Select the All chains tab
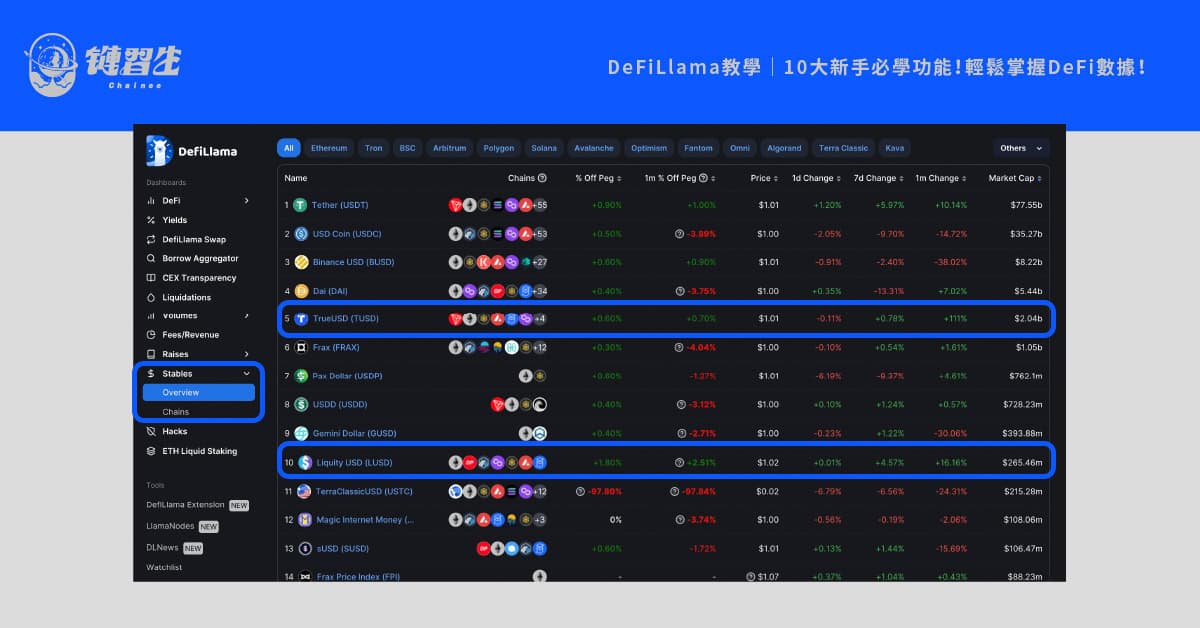The image size is (1200, 628). (289, 148)
